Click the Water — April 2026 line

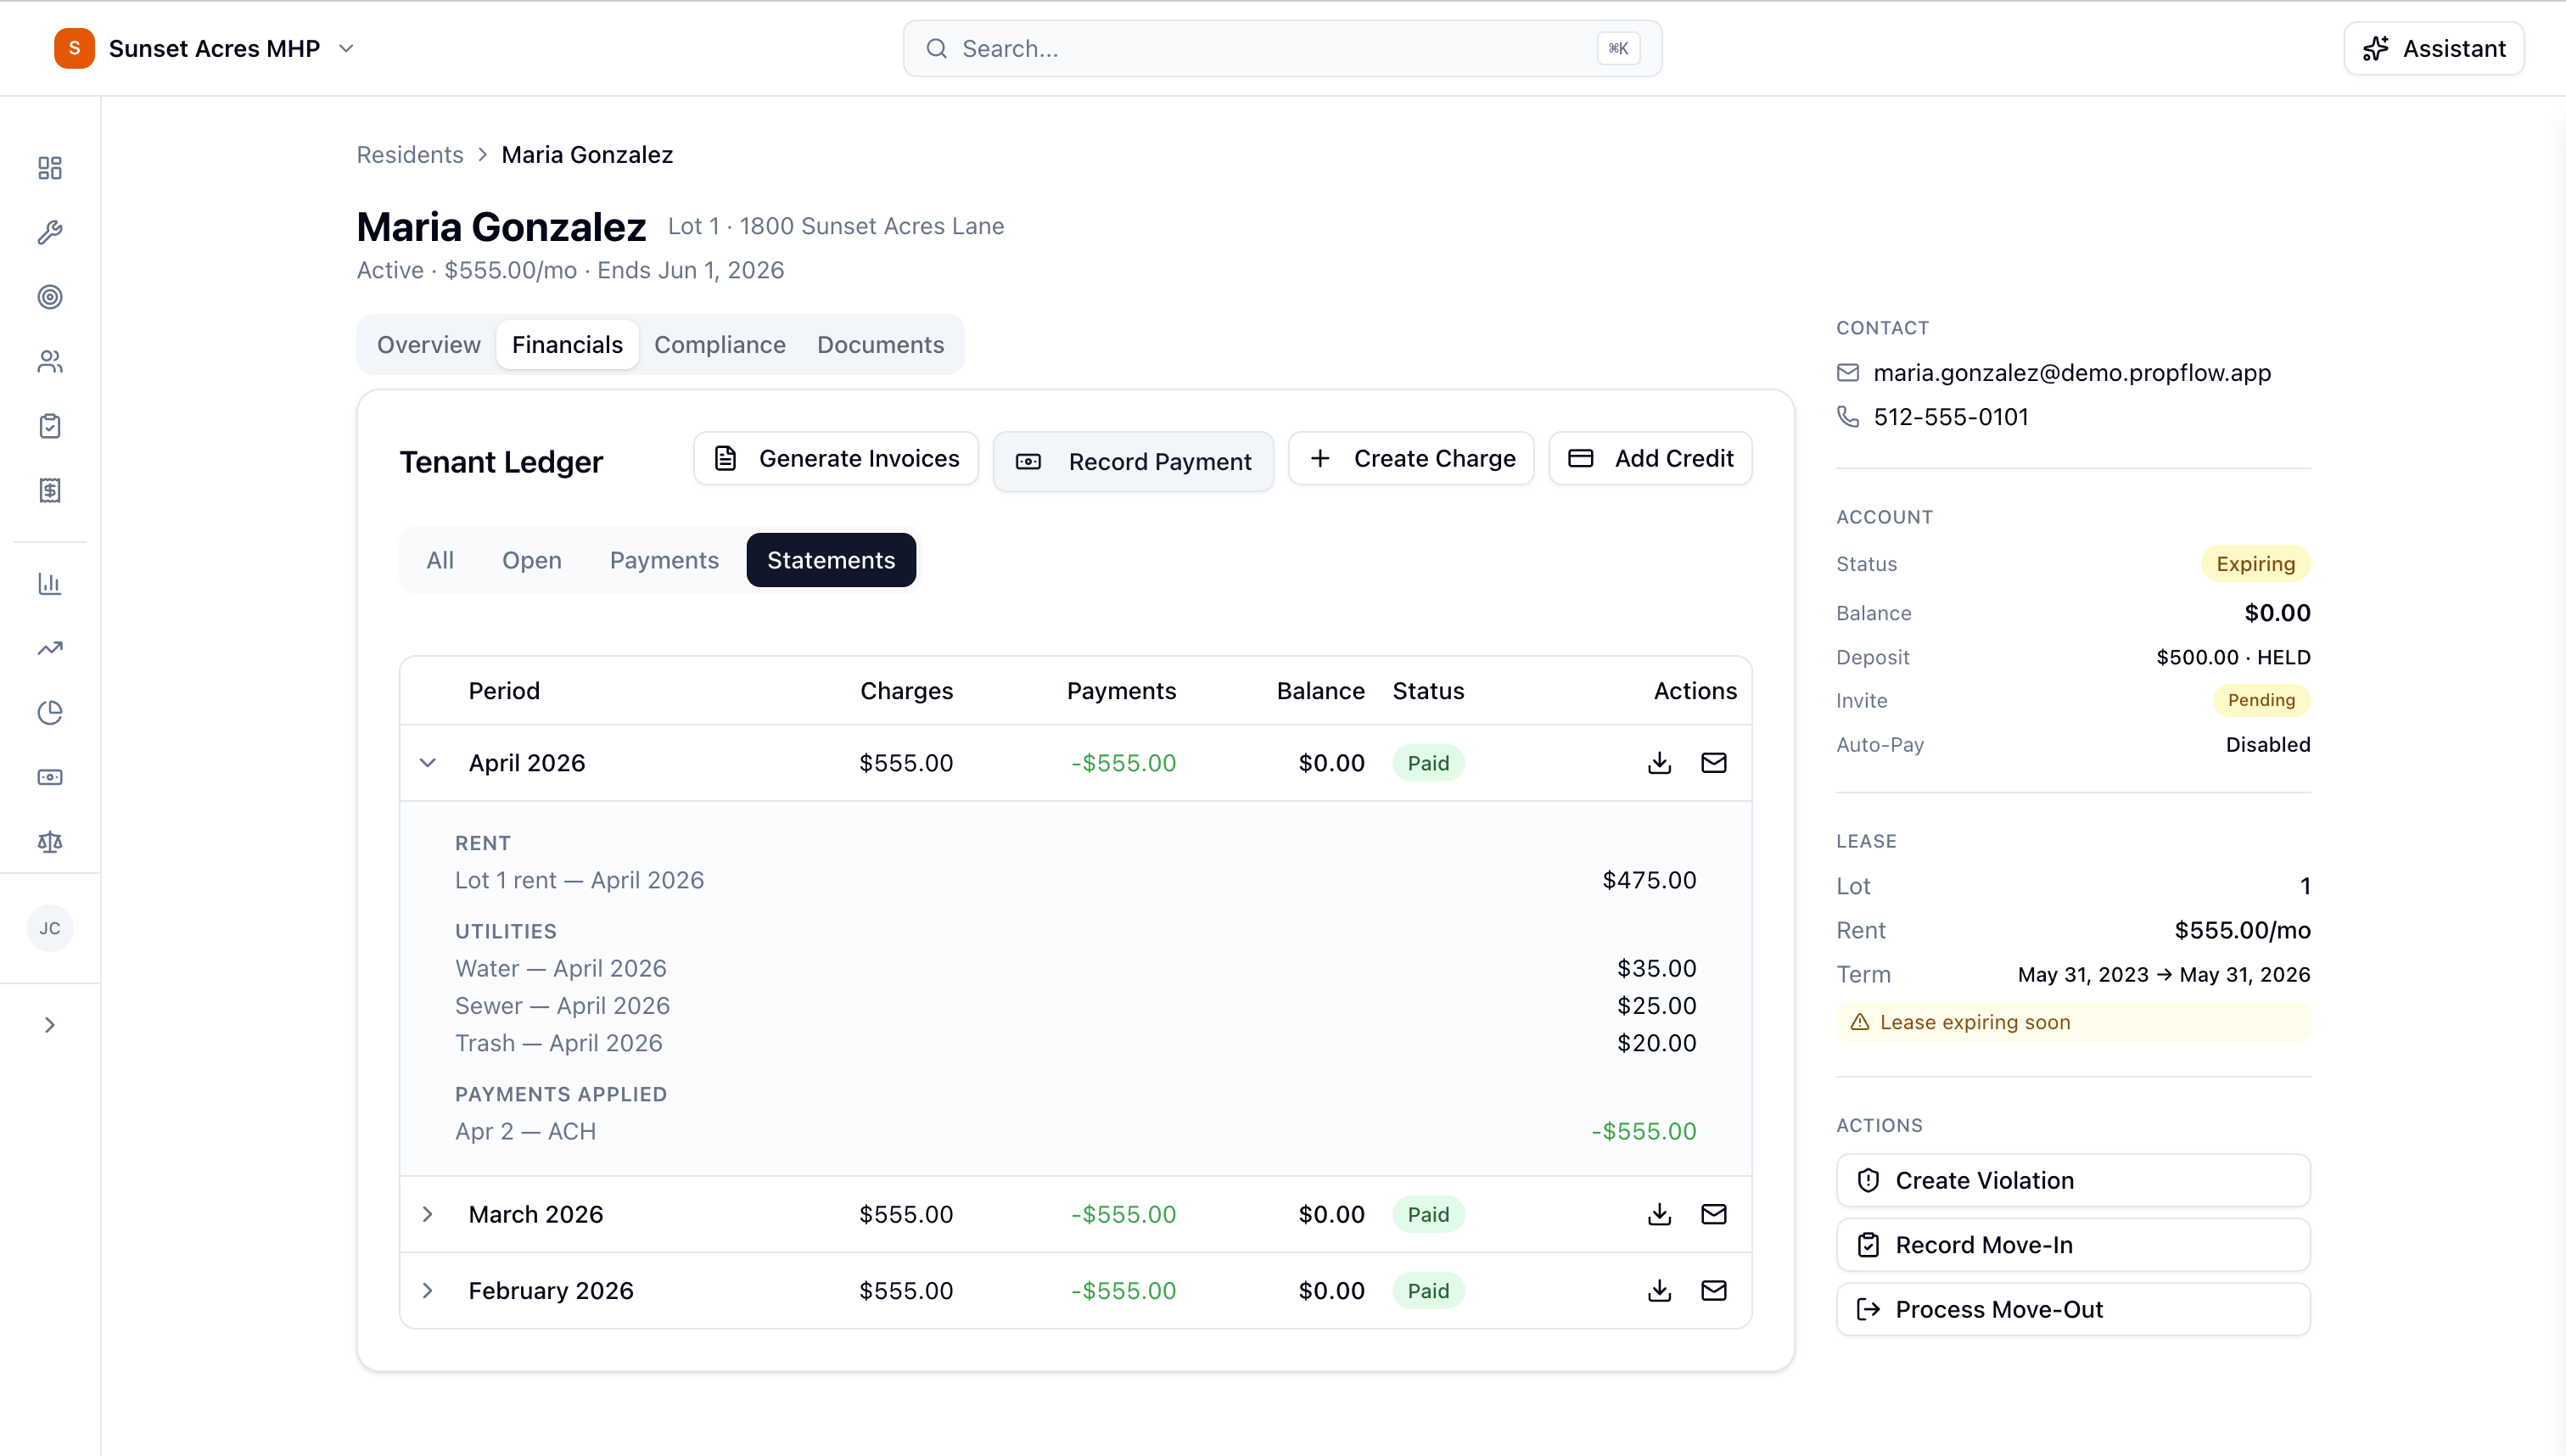pos(1075,968)
